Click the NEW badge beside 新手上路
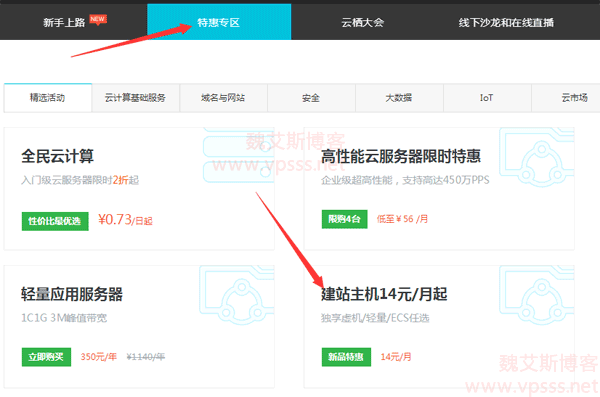 (x=98, y=19)
